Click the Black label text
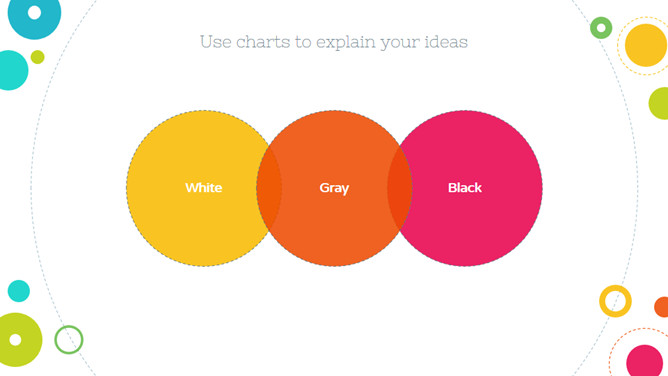668x376 pixels. (x=465, y=187)
